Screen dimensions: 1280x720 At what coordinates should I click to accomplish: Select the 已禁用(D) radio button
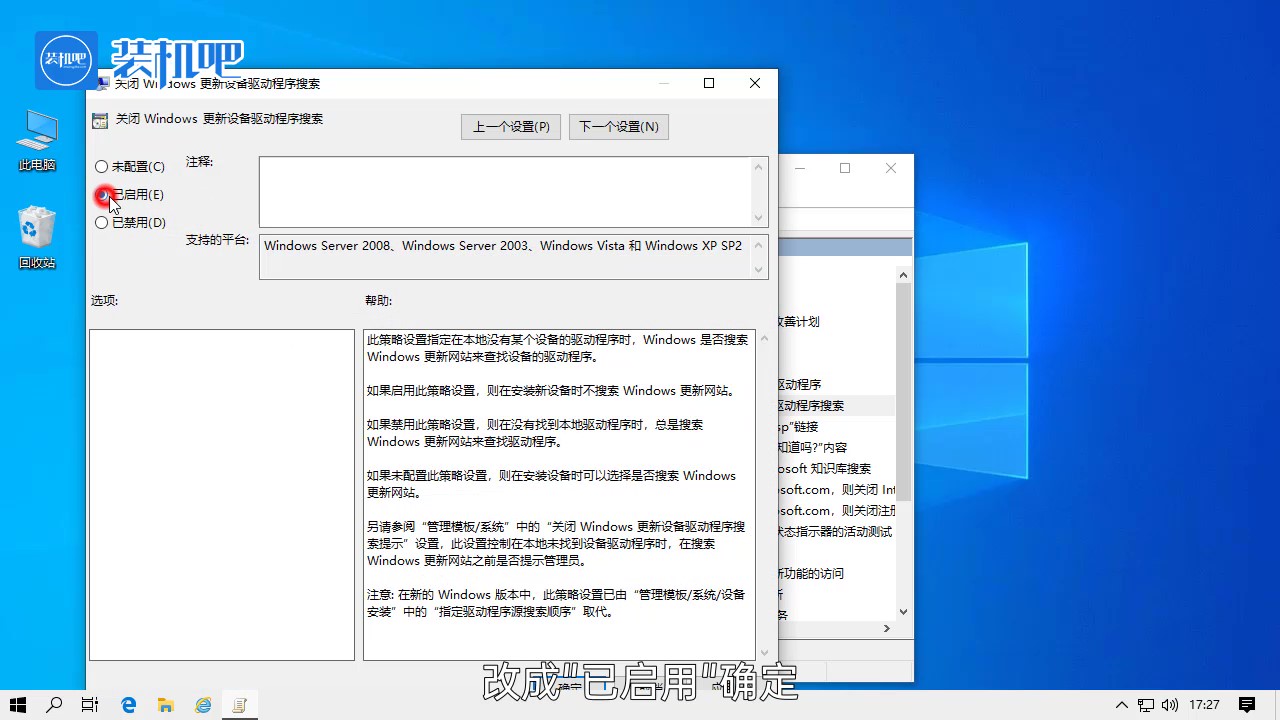(101, 222)
